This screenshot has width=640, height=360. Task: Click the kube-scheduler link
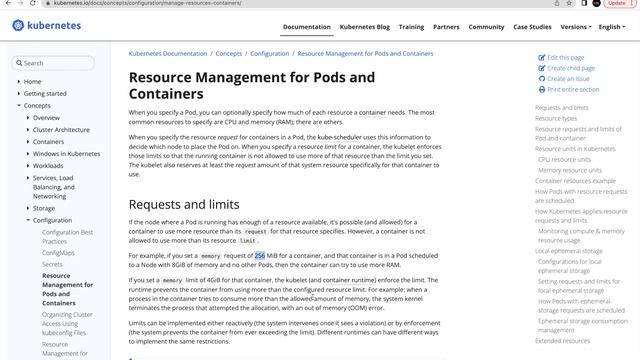click(340, 137)
